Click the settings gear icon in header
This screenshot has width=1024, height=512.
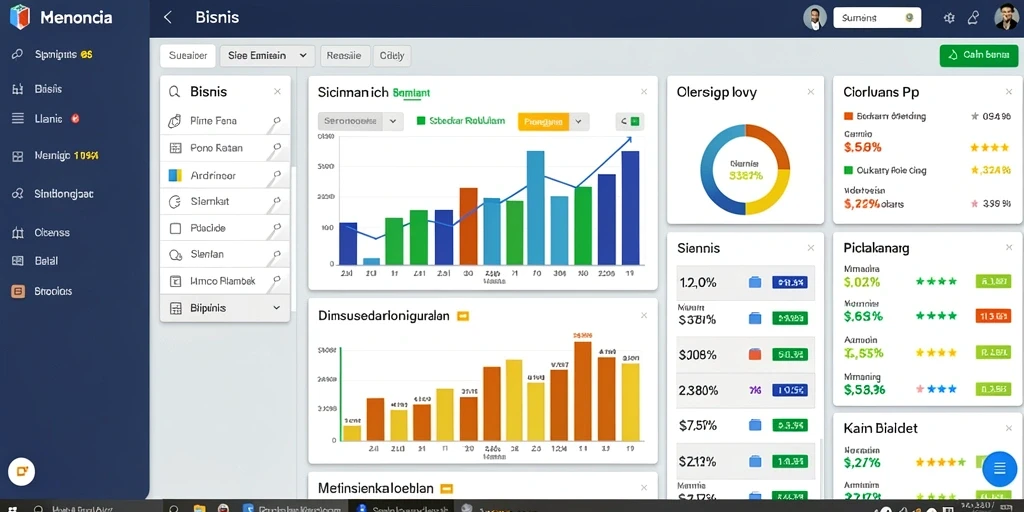[x=949, y=18]
